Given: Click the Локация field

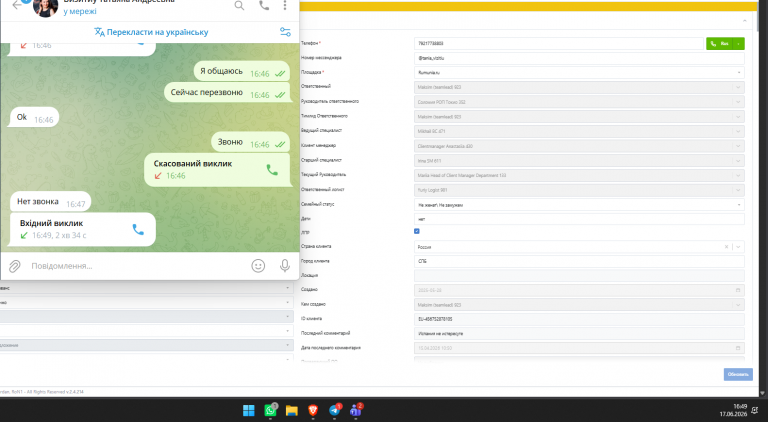Looking at the screenshot, I should (x=579, y=276).
